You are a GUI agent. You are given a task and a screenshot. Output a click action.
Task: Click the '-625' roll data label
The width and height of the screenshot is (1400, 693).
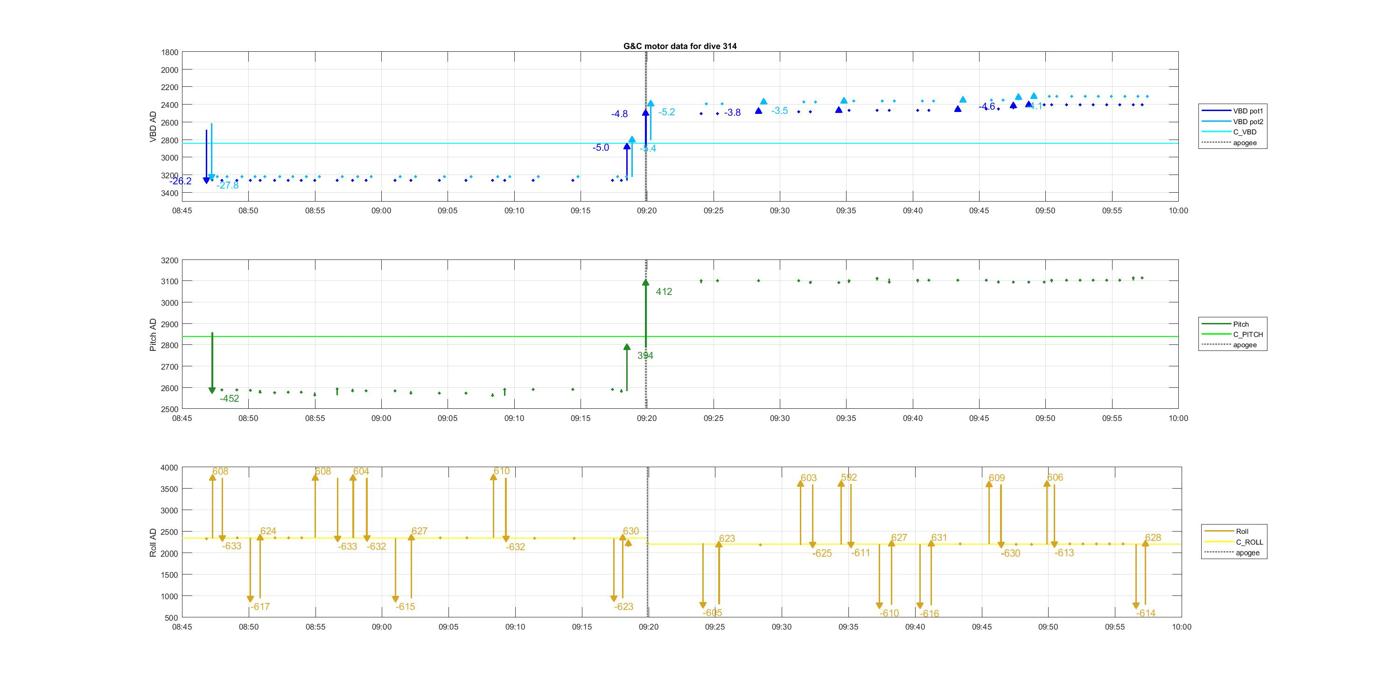point(822,553)
